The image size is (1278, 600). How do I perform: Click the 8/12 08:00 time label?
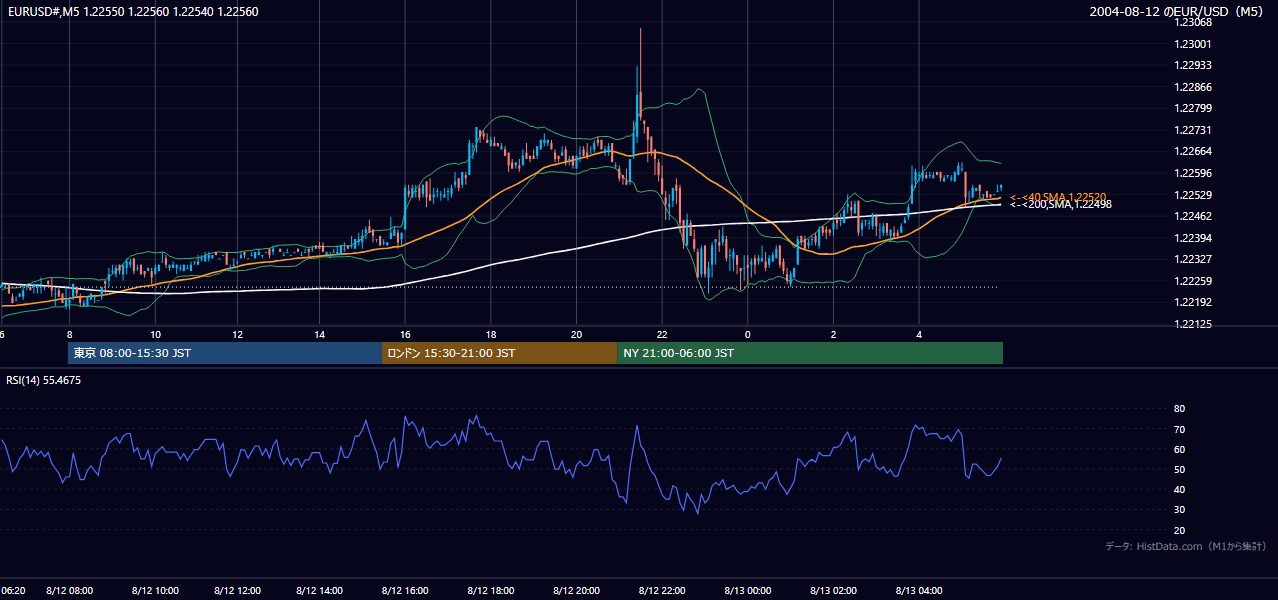pyautogui.click(x=70, y=590)
